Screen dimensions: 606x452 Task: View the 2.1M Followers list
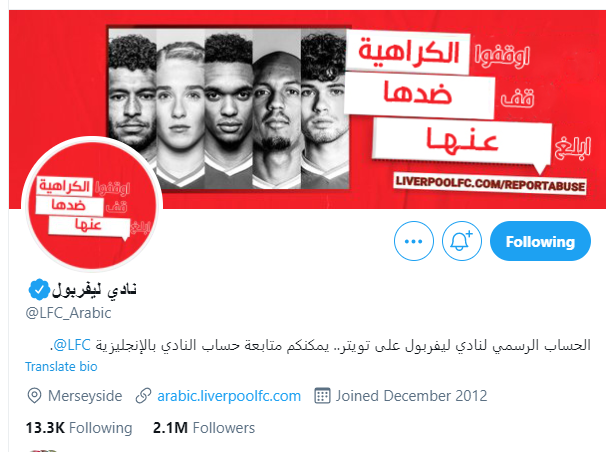pyautogui.click(x=204, y=428)
